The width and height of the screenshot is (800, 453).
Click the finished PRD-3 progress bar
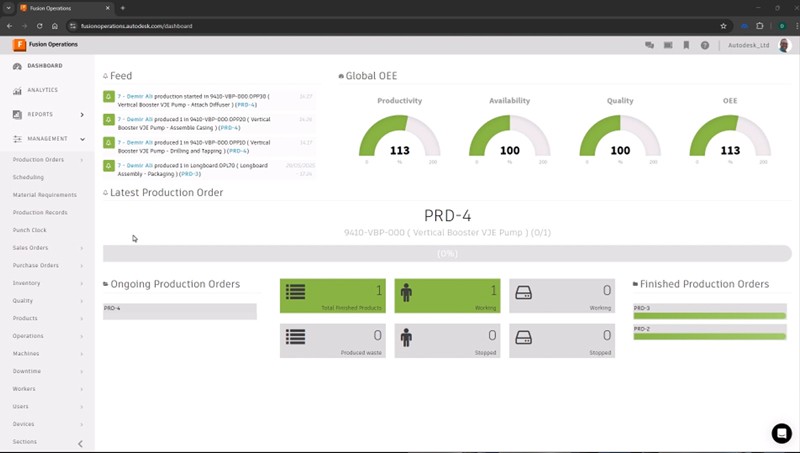(710, 316)
